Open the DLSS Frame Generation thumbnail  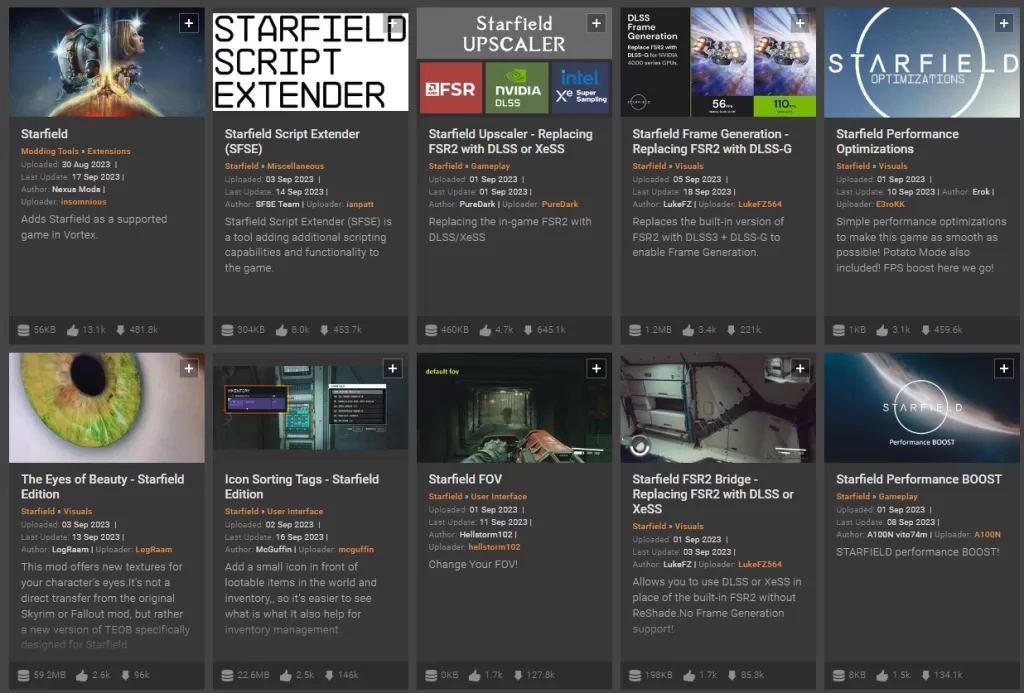point(718,62)
